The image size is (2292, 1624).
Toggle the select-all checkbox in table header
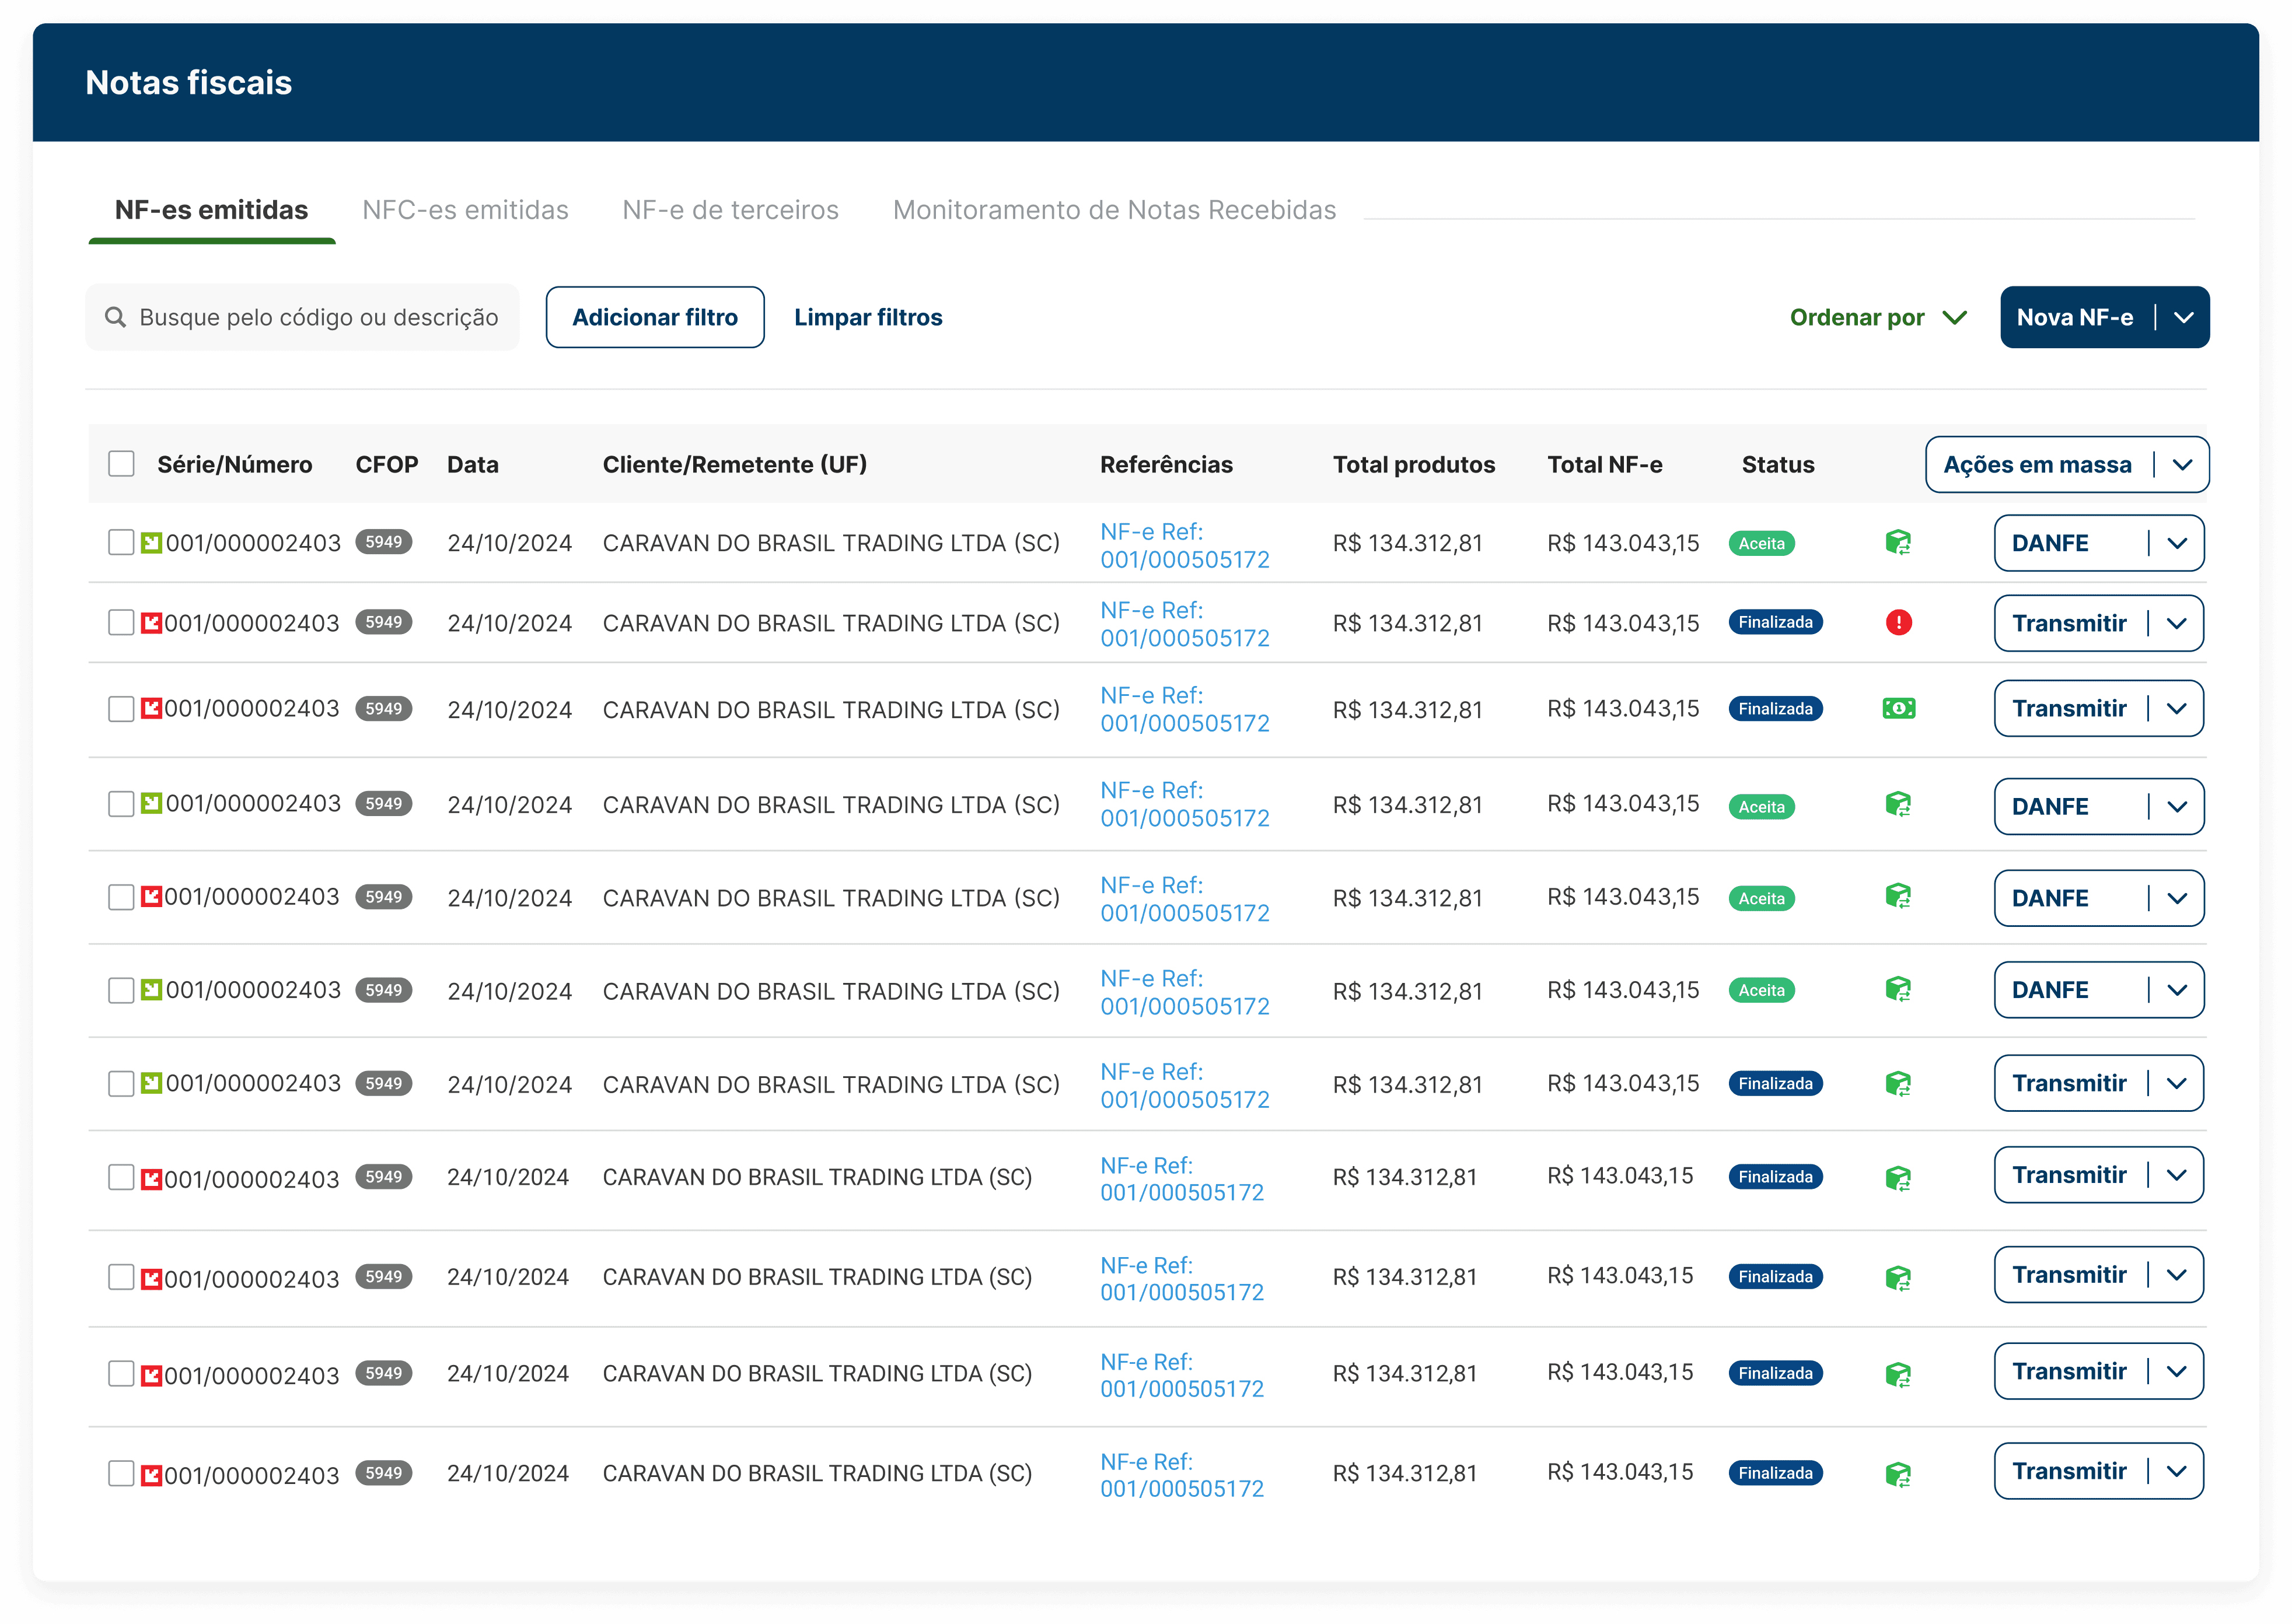coord(121,464)
